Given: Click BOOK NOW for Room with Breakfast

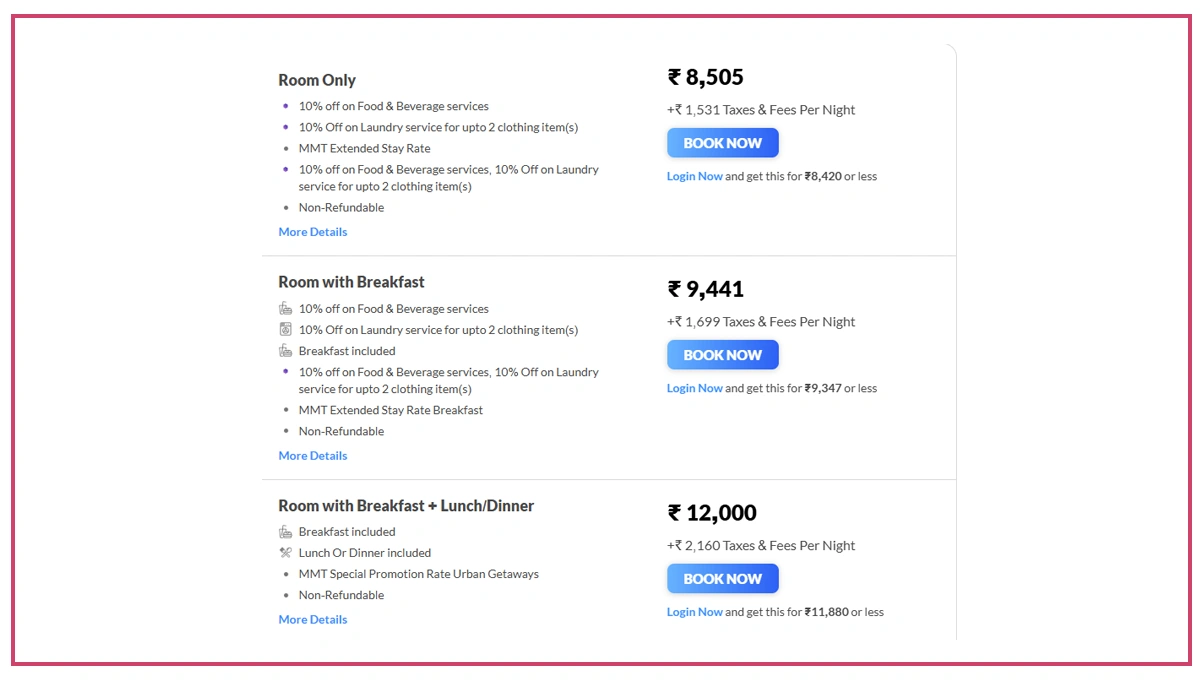Looking at the screenshot, I should 722,354.
